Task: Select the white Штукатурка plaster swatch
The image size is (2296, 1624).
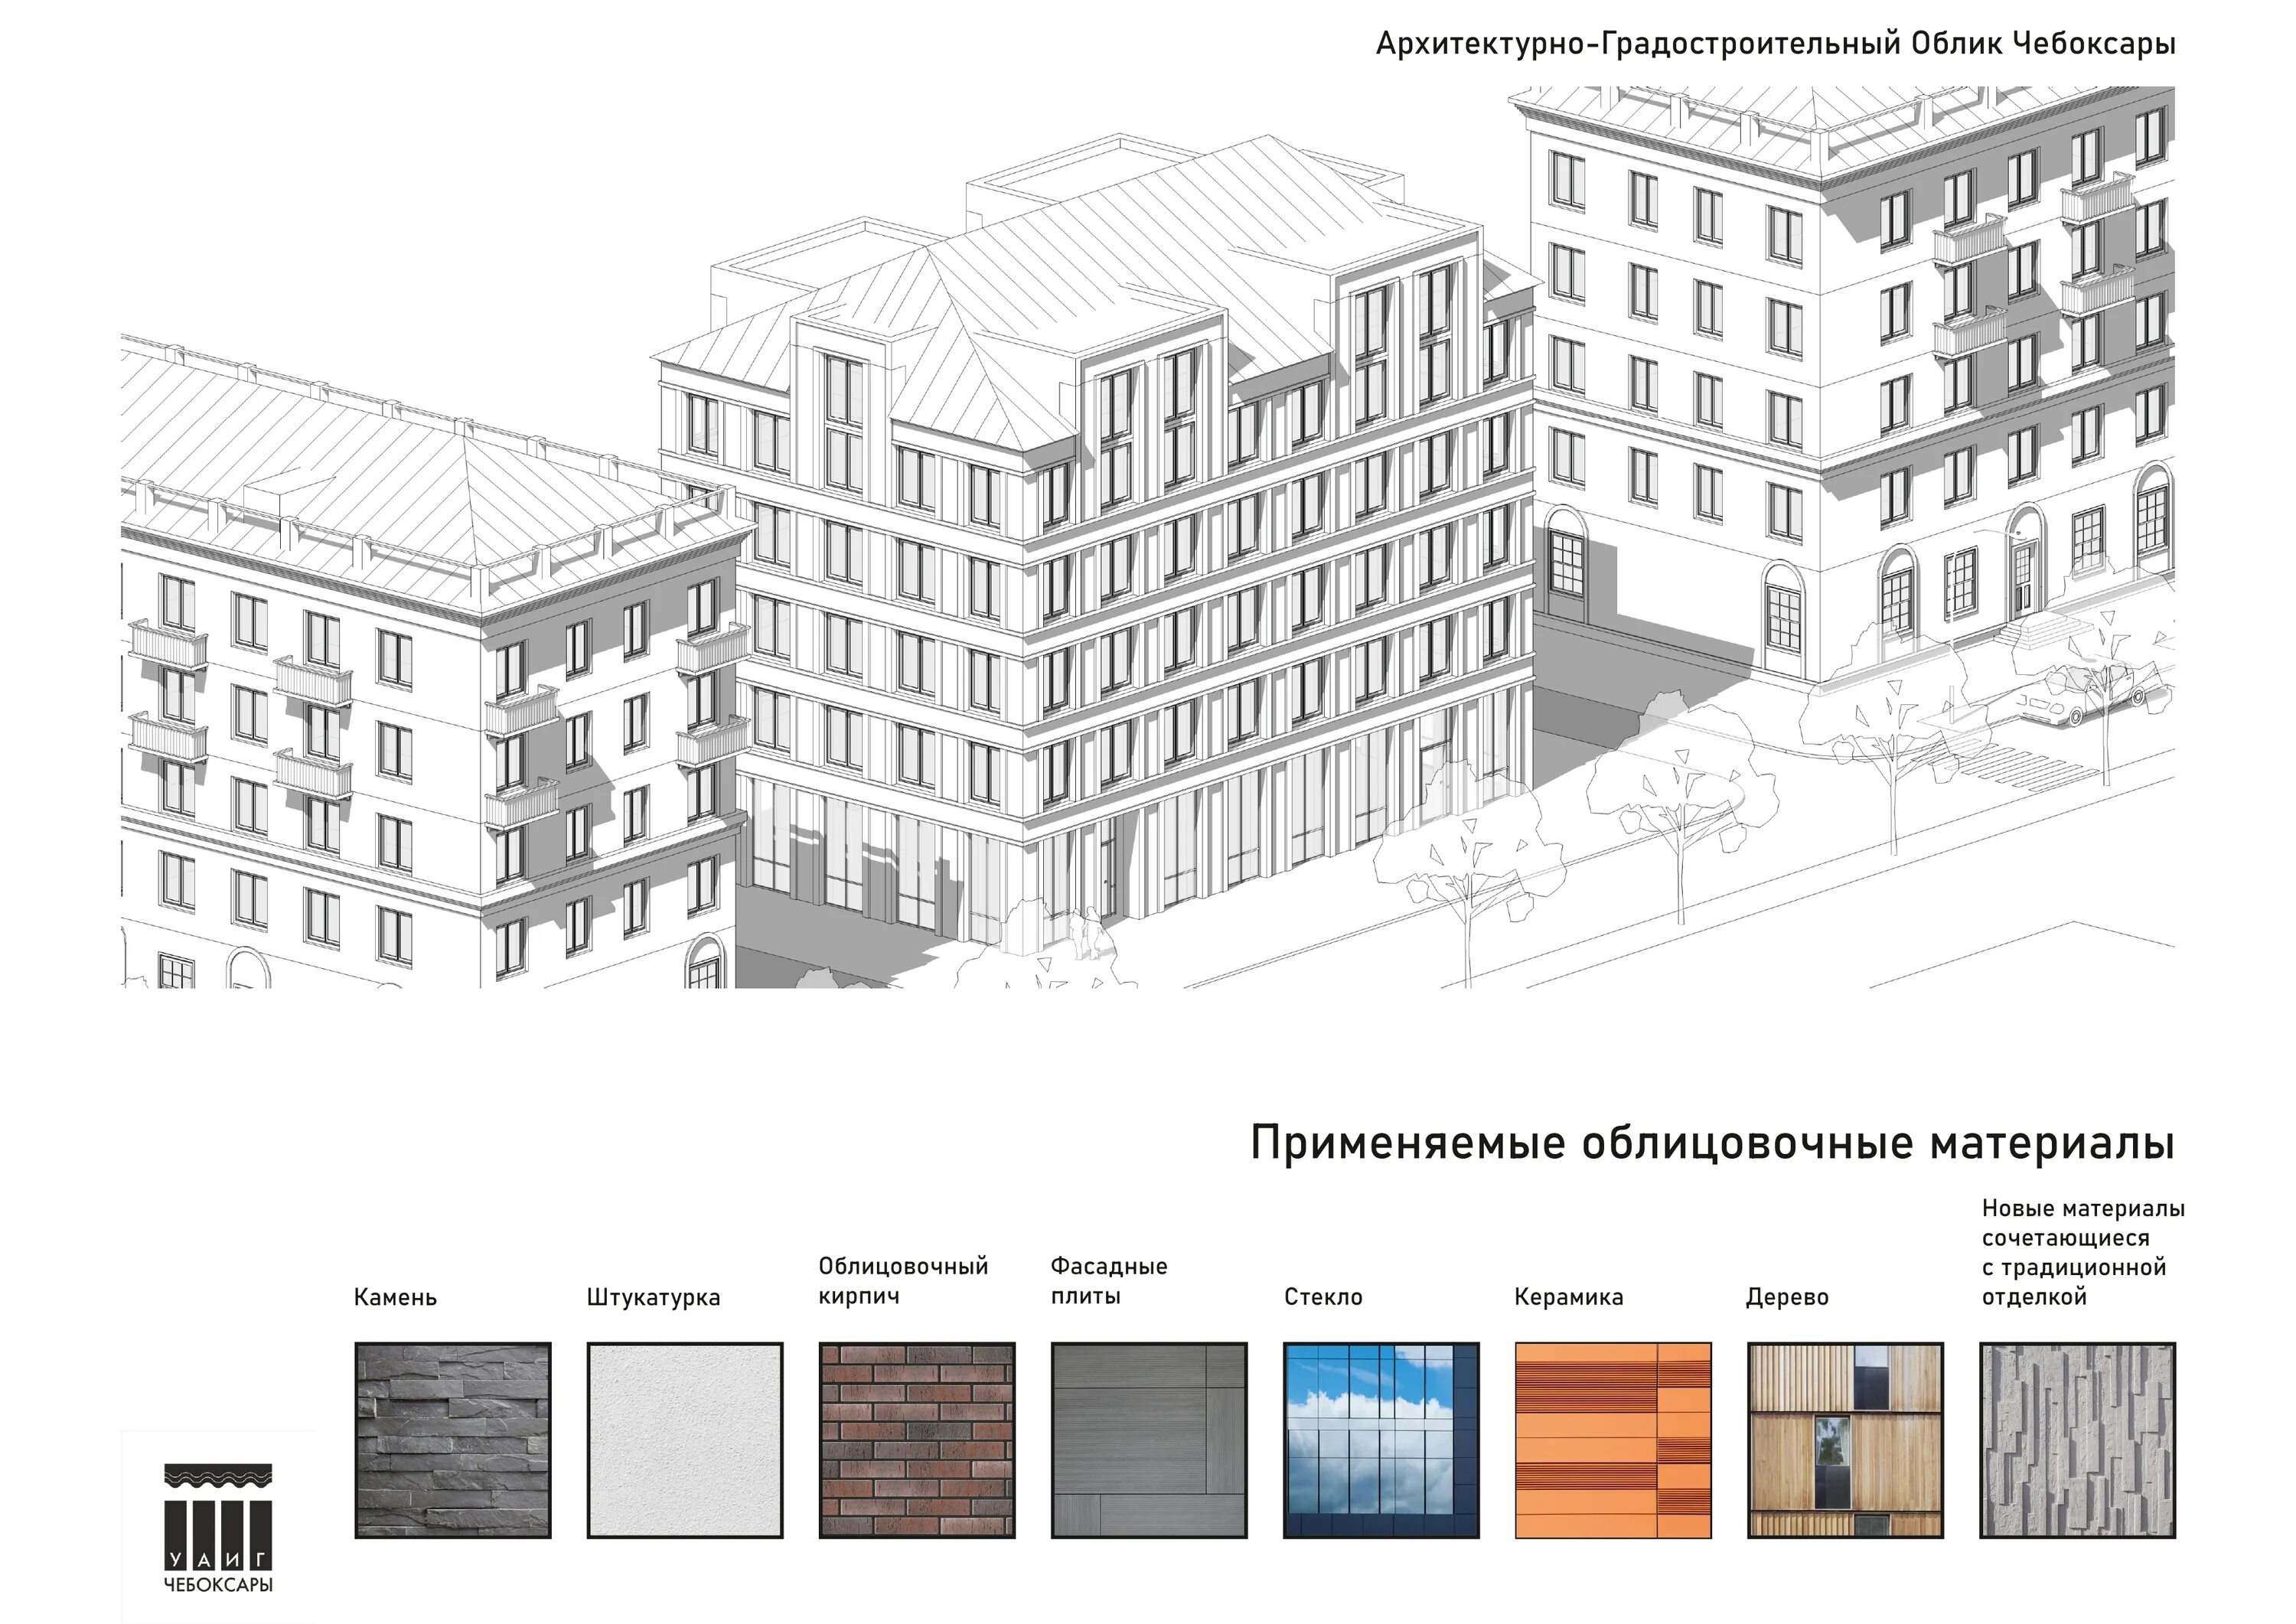Action: pos(685,1440)
